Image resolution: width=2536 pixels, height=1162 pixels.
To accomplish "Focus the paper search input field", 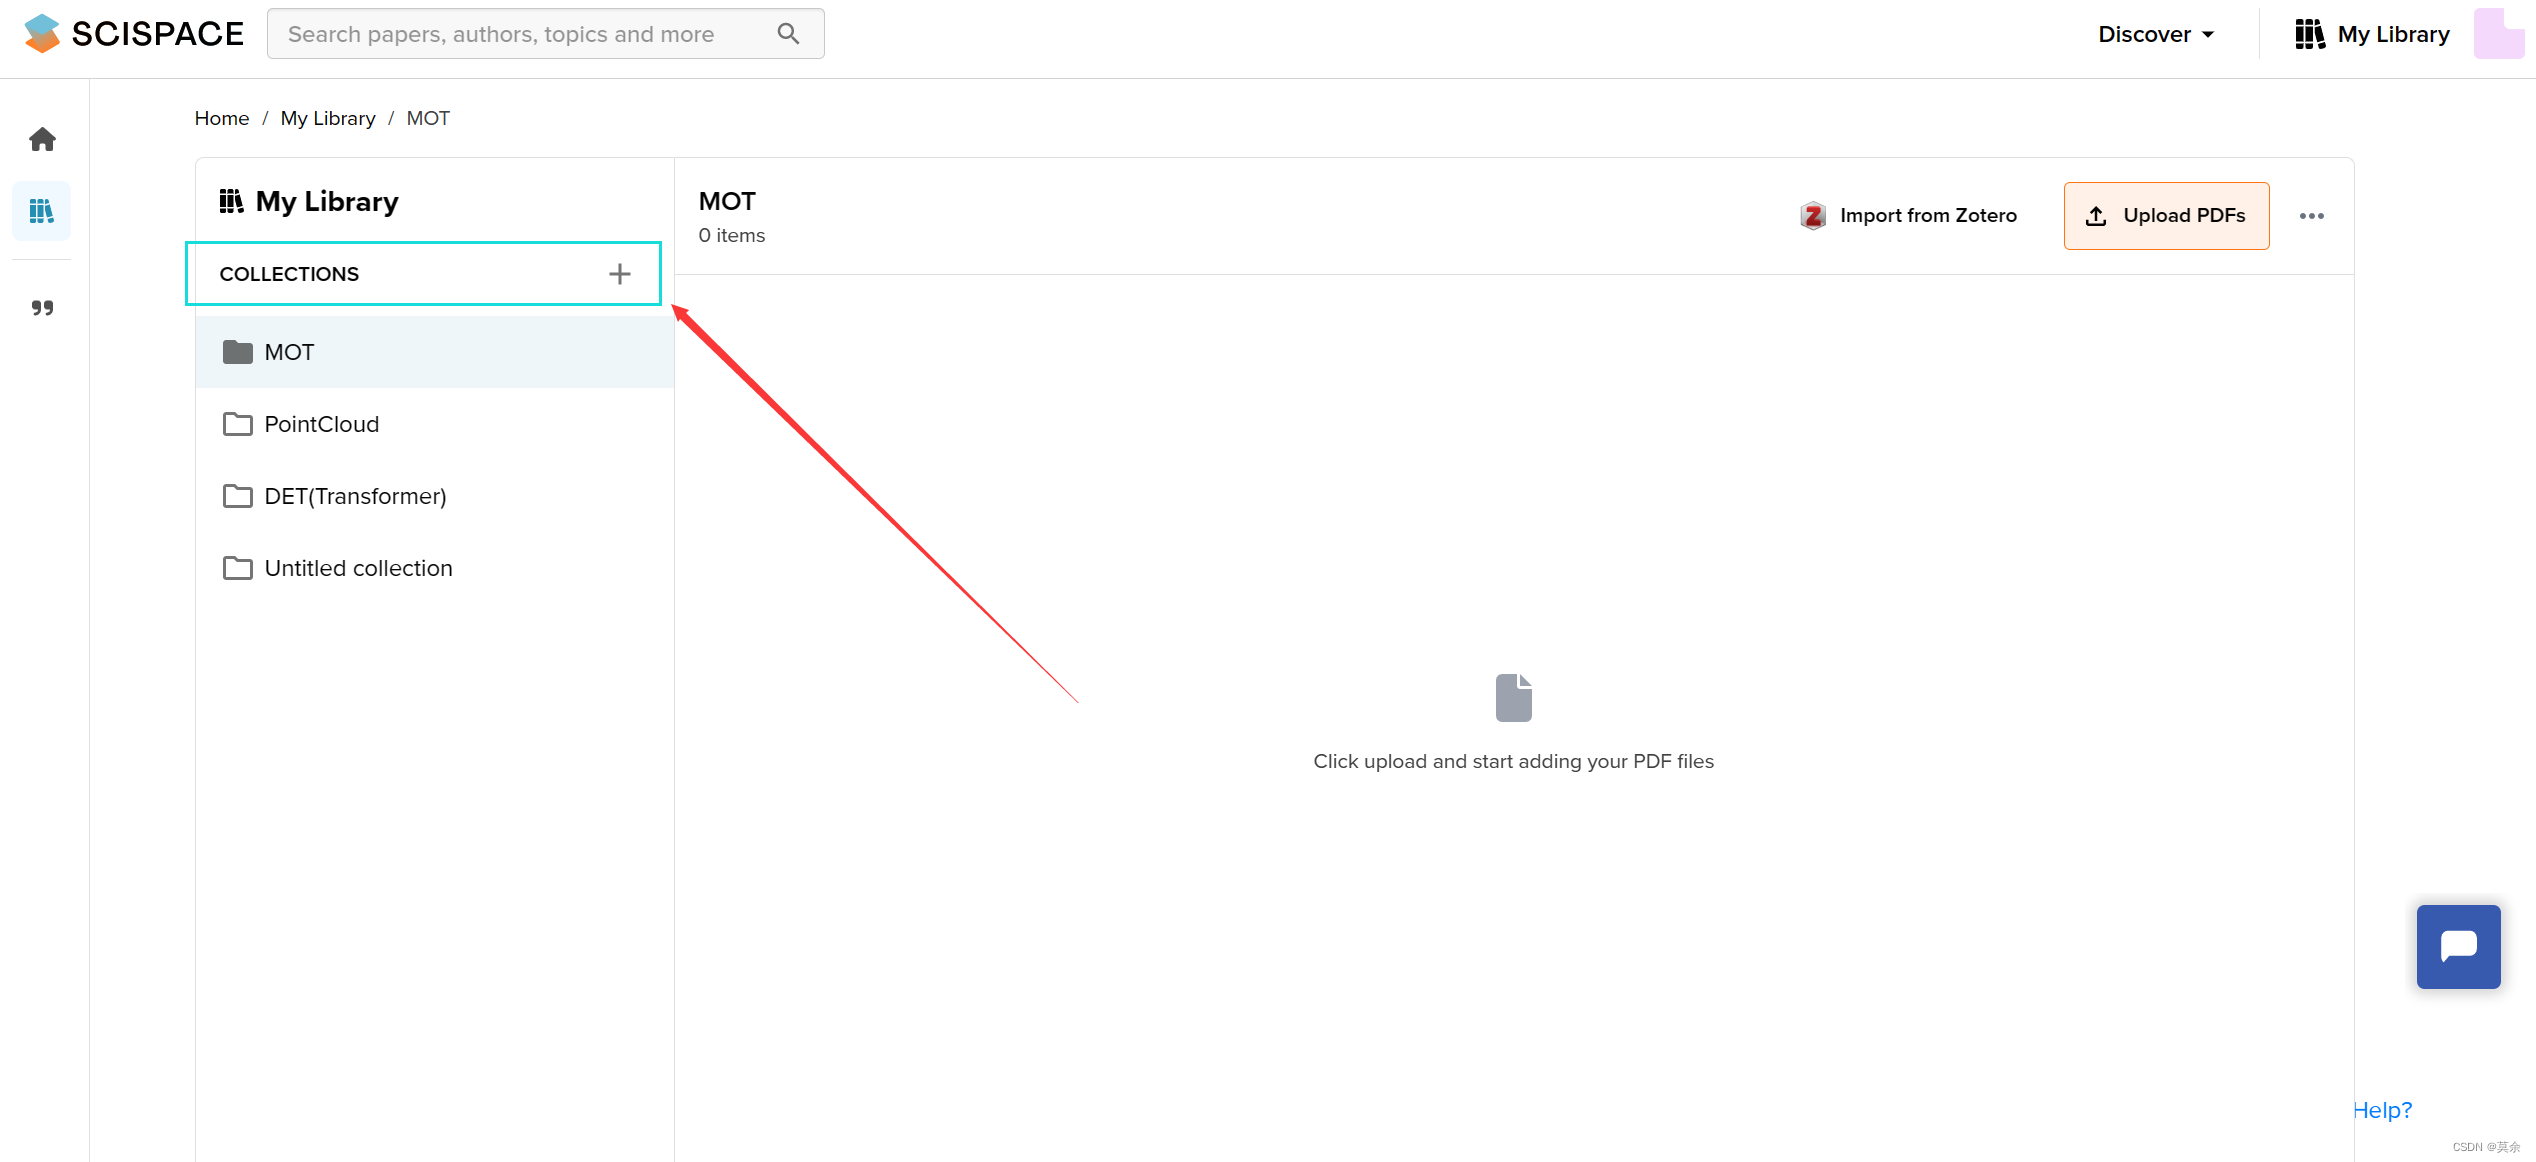I will 520,34.
